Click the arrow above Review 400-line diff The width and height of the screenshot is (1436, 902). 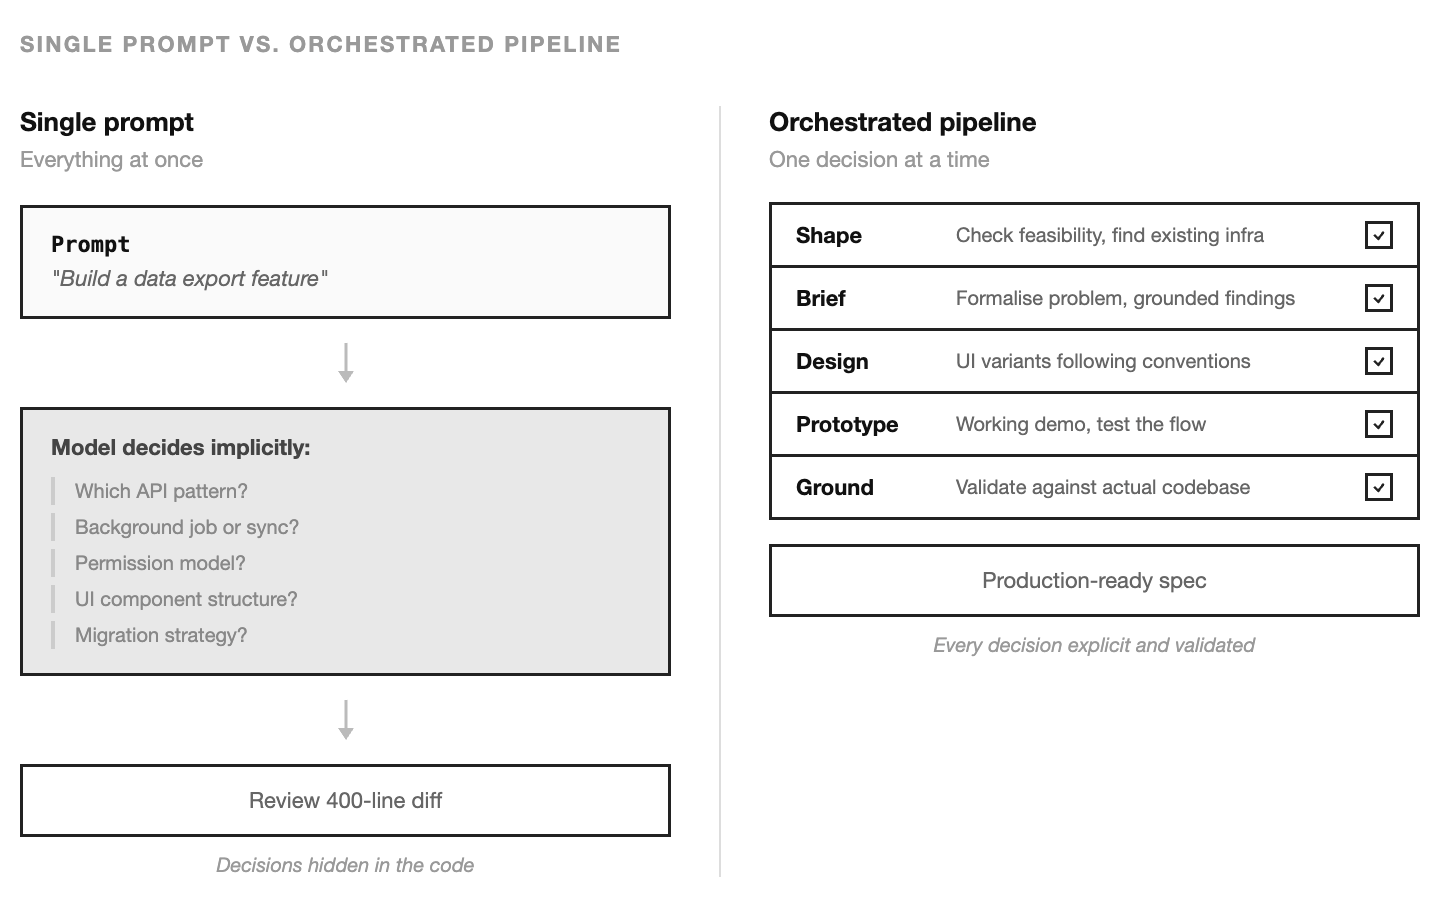click(x=345, y=720)
